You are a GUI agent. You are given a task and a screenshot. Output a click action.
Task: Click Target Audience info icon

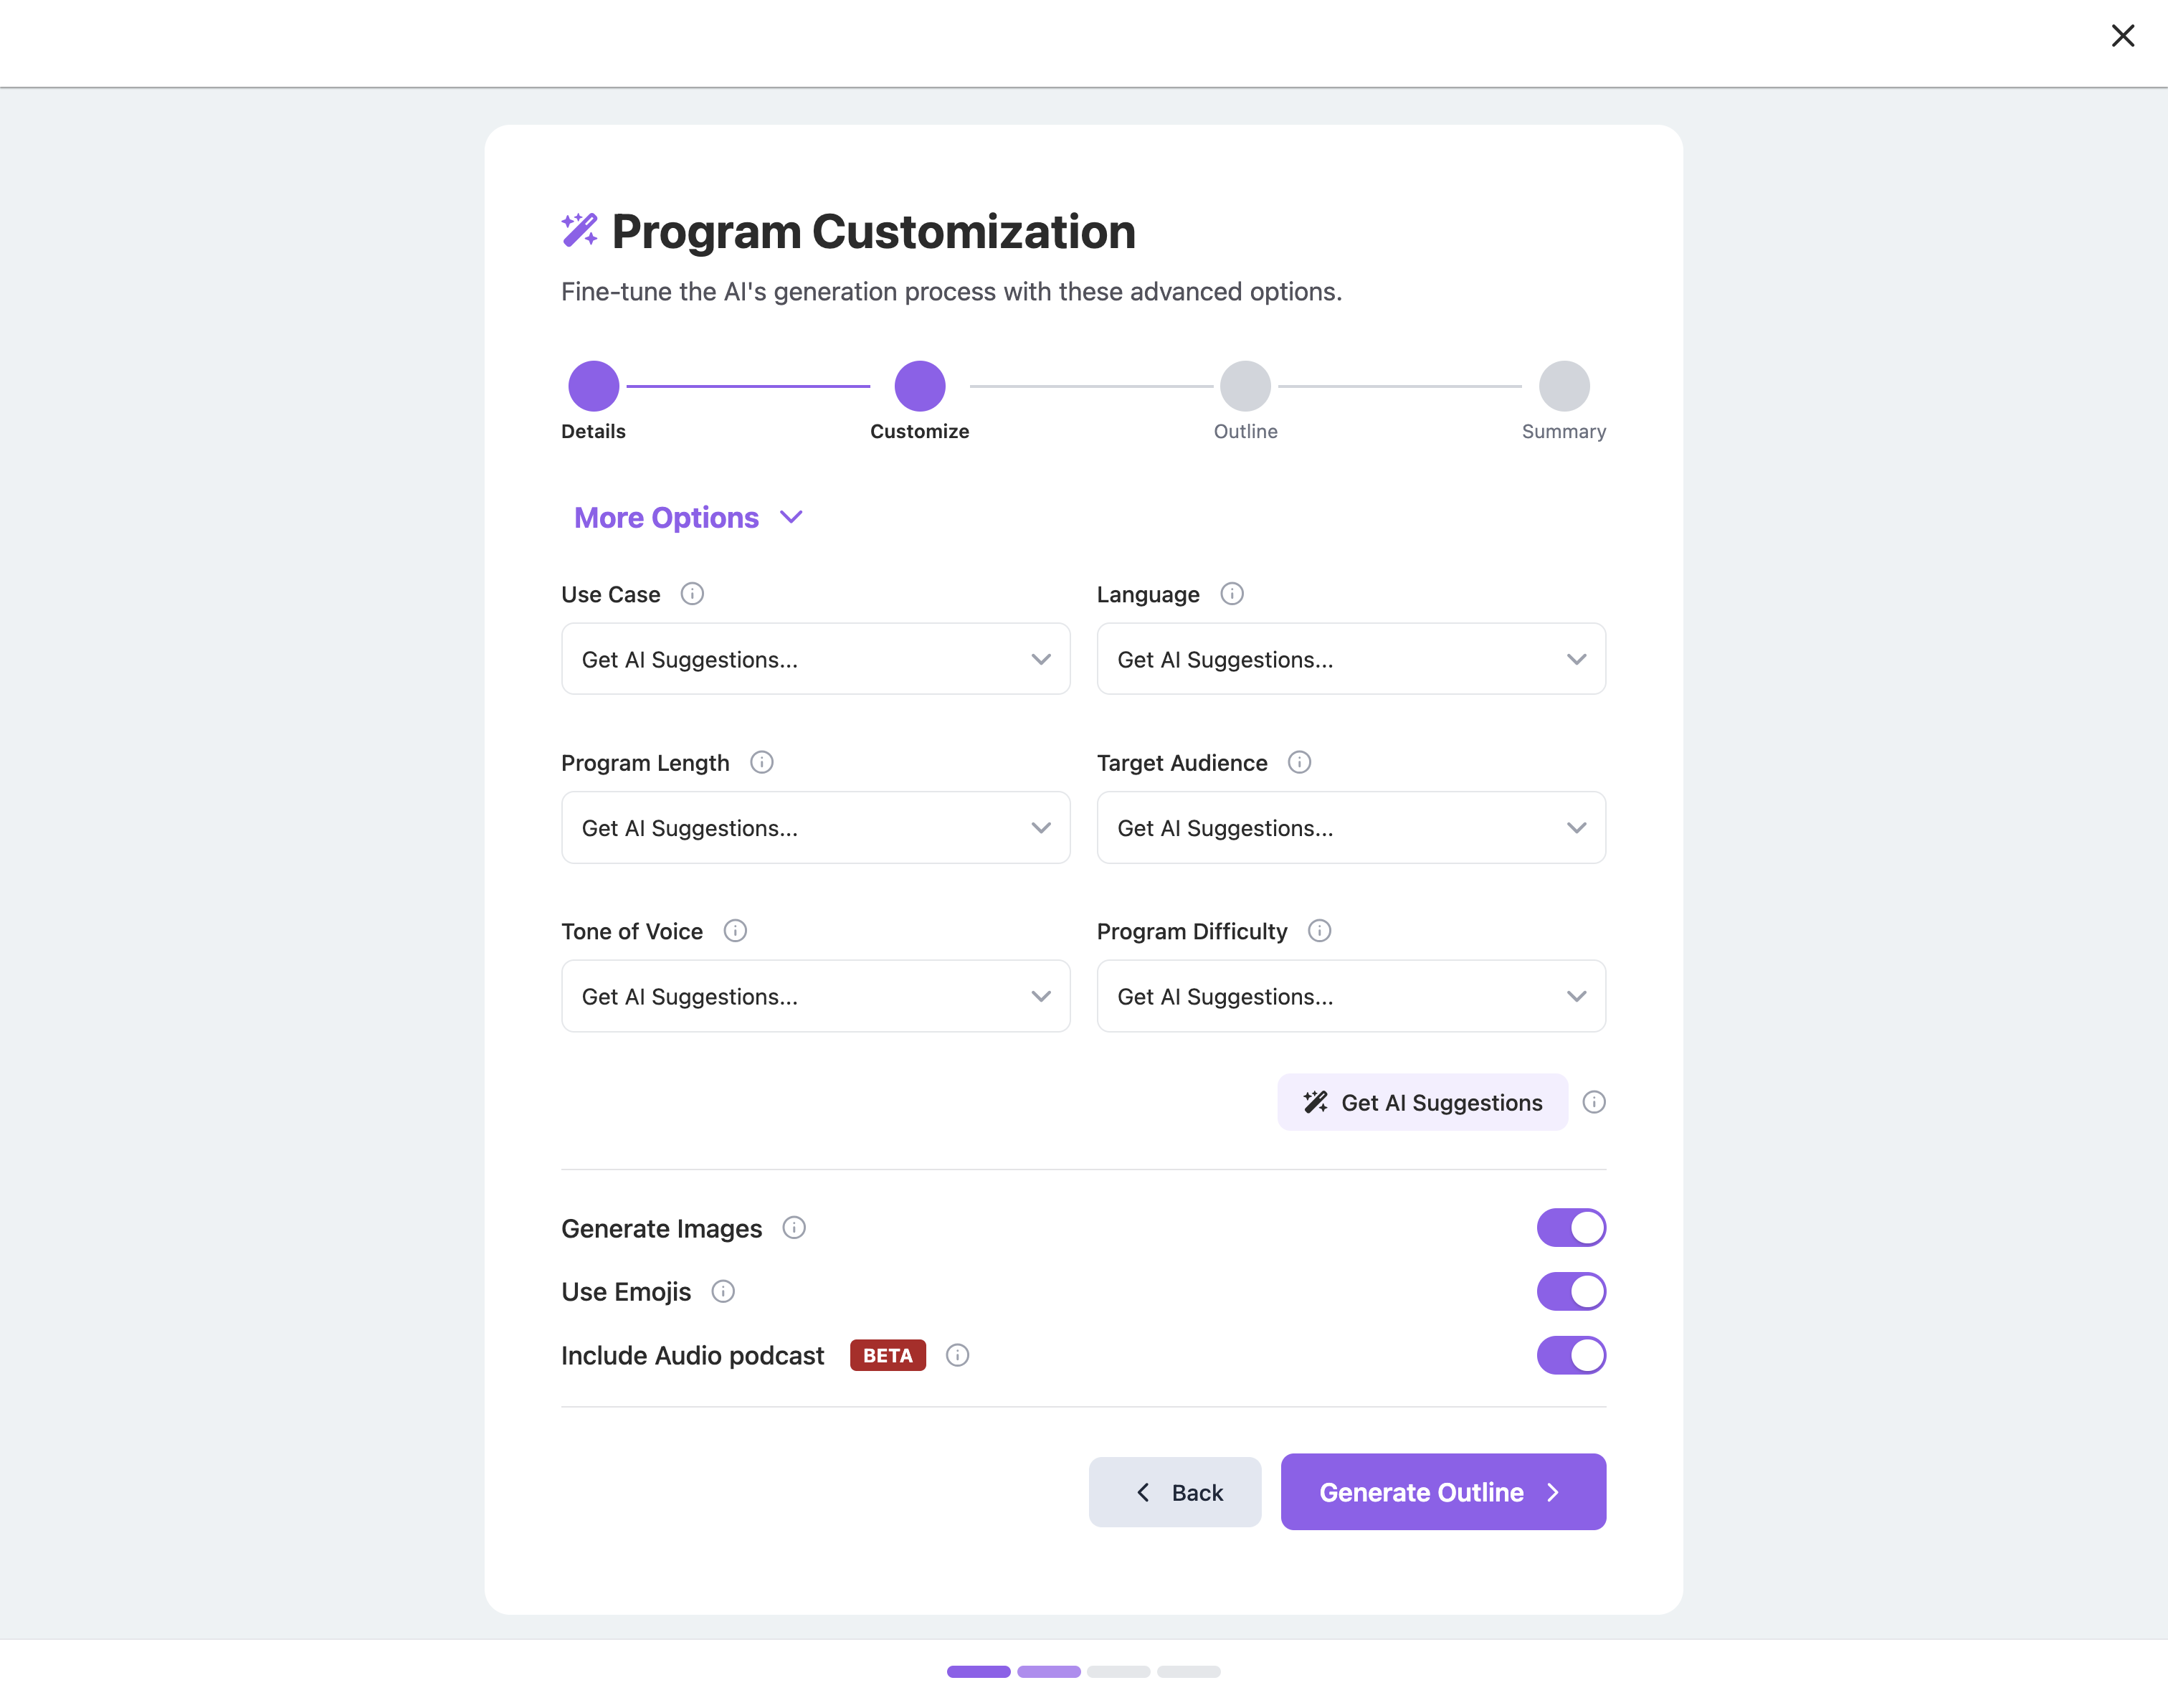point(1299,762)
